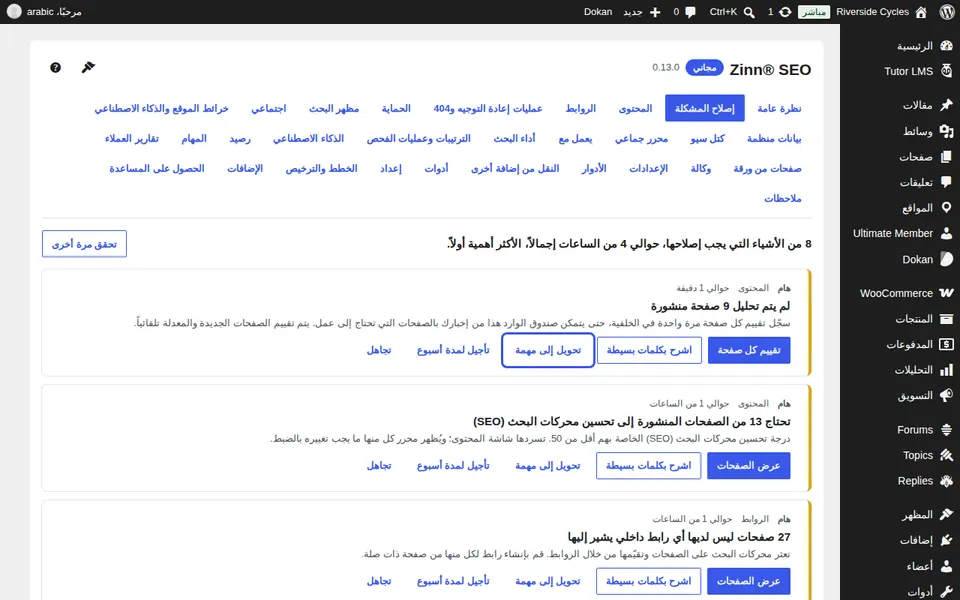Screen dimensions: 960x600
Task: Open the مظهر البحث tab
Action: tap(334, 108)
